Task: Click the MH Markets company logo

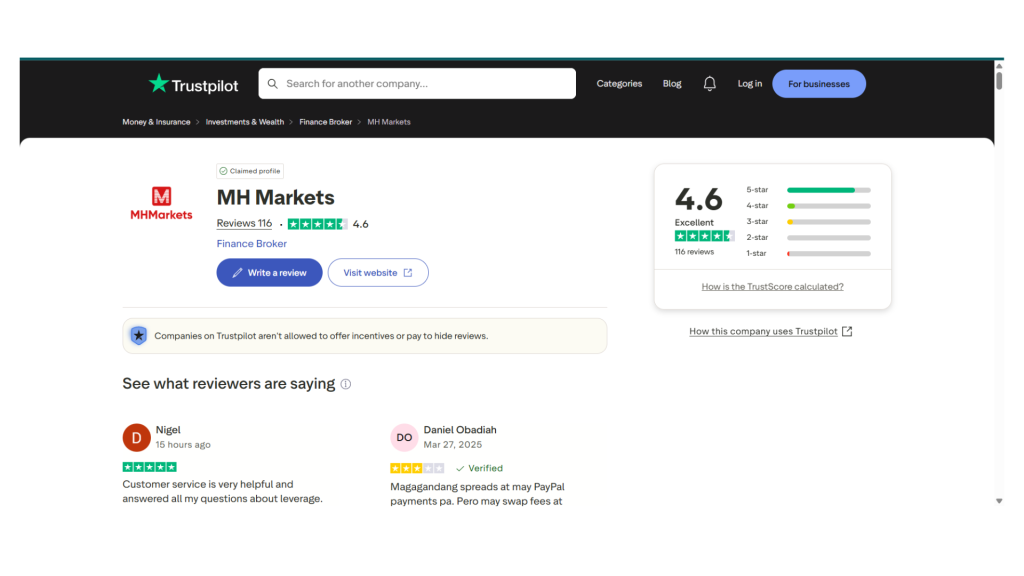Action: pyautogui.click(x=161, y=202)
